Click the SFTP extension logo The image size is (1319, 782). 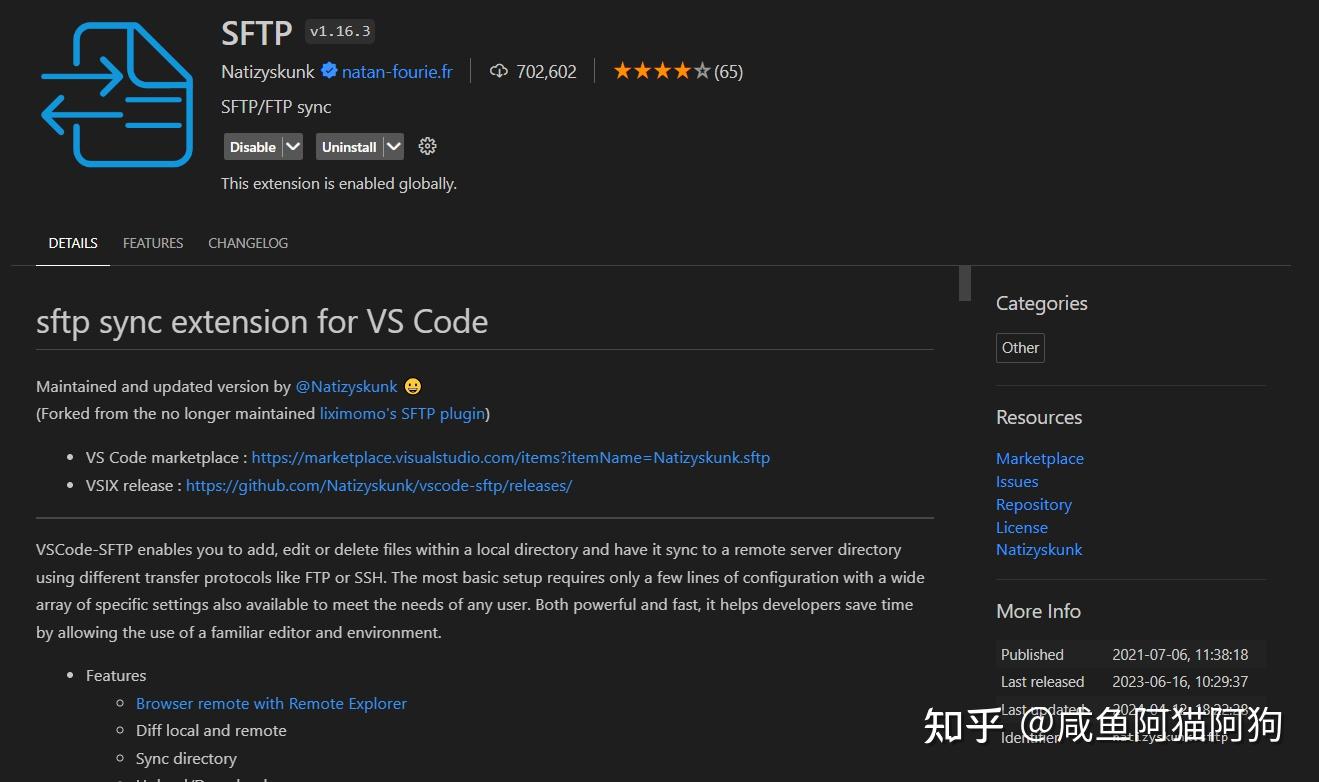(117, 95)
